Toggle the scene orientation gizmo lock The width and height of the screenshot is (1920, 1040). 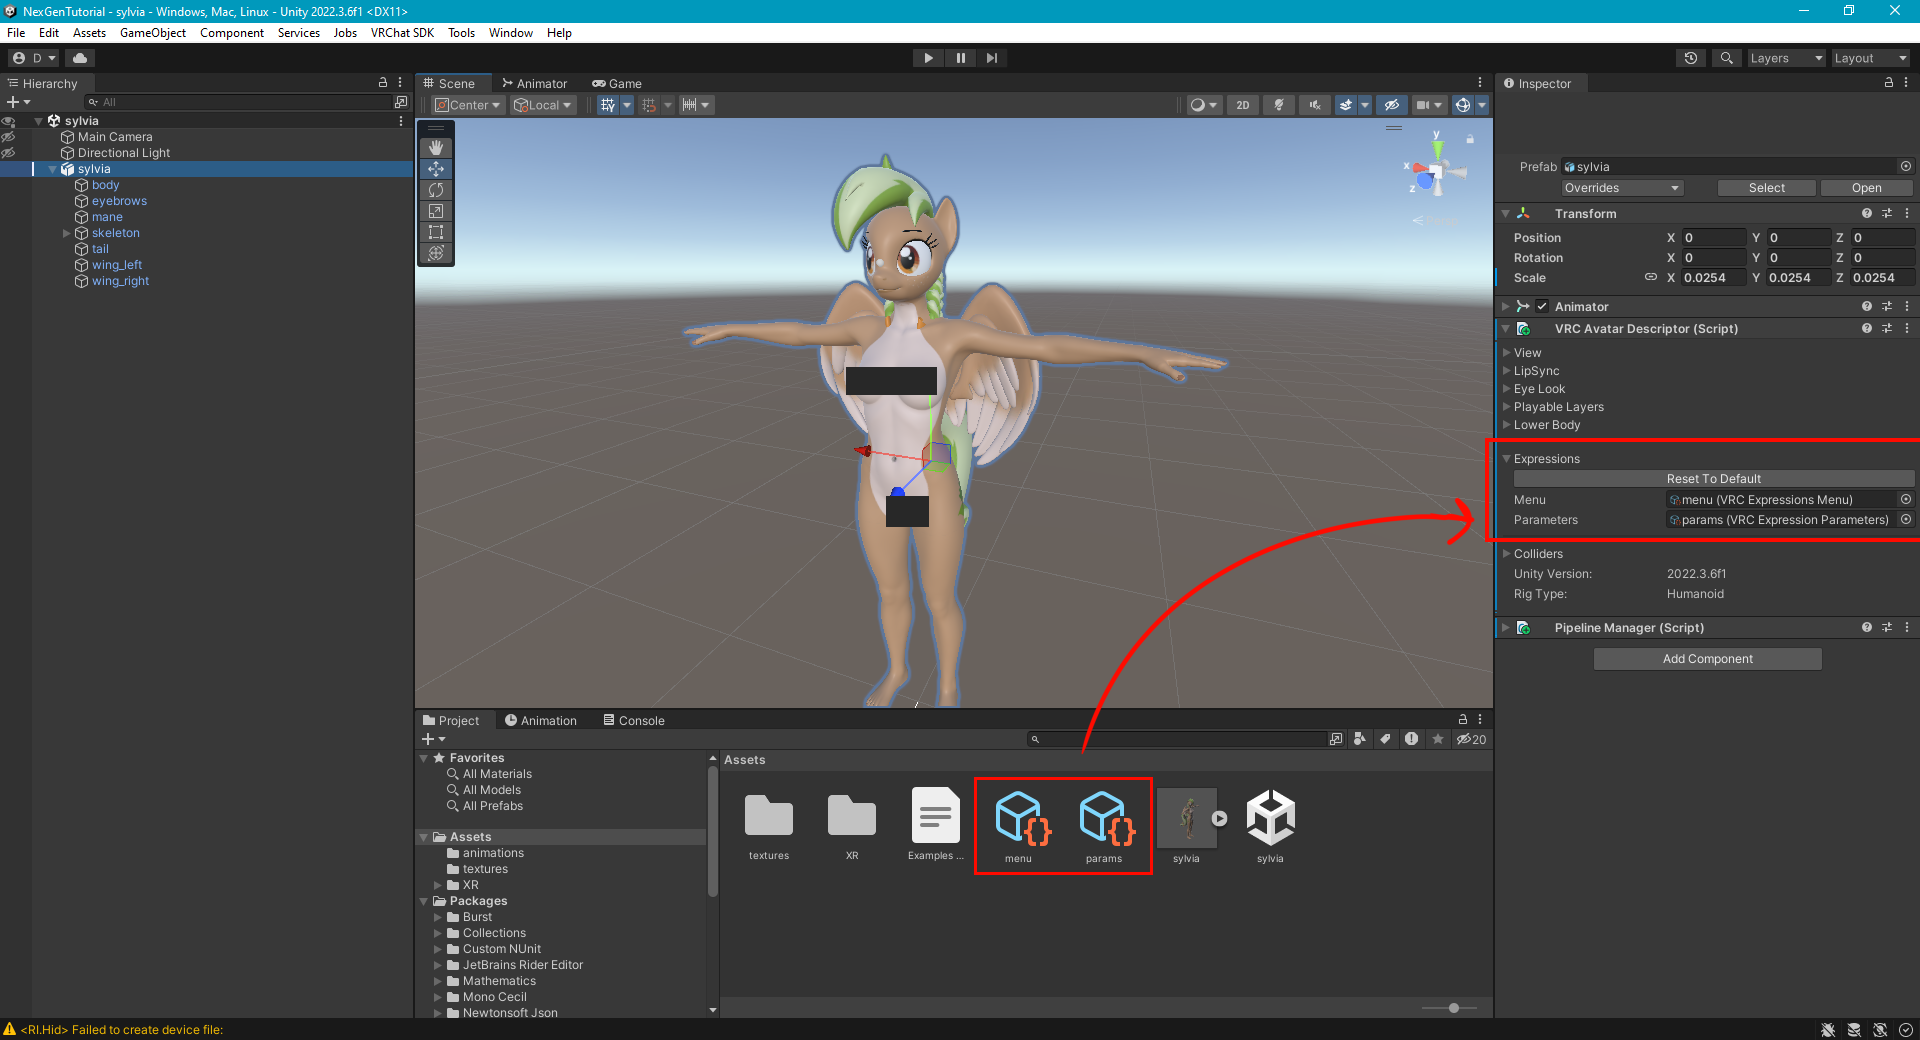coord(1470,139)
